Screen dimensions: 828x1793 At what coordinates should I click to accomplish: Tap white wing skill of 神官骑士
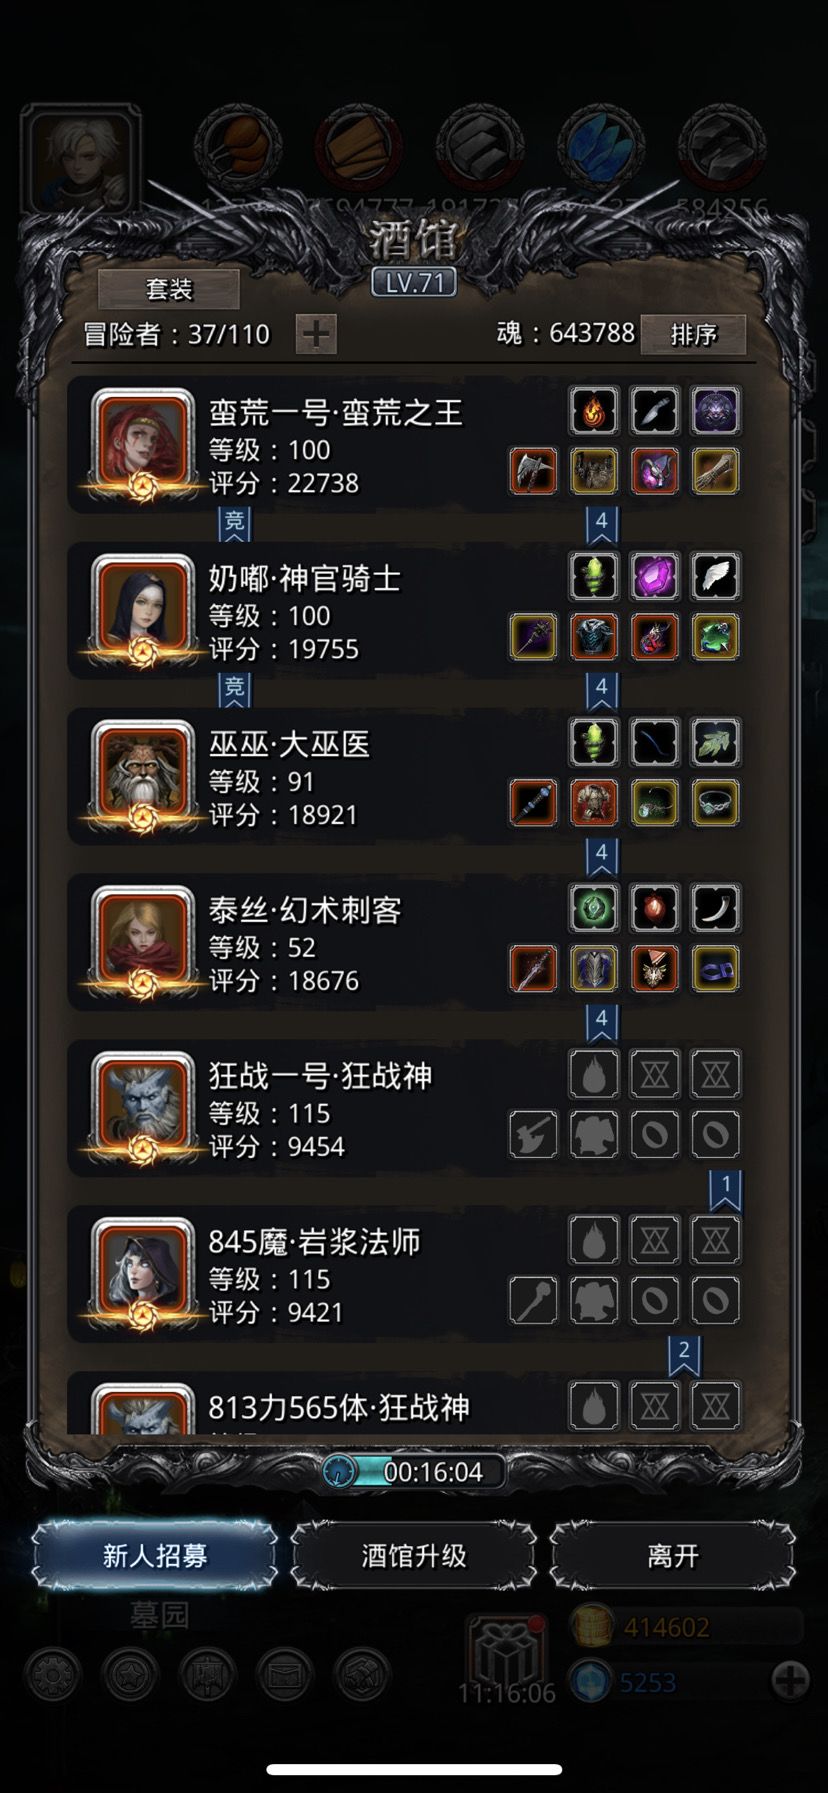click(715, 576)
